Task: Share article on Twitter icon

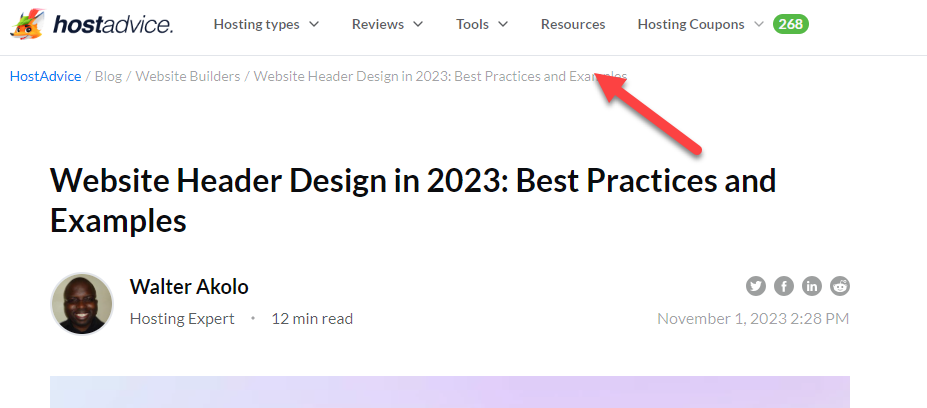Action: 756,286
